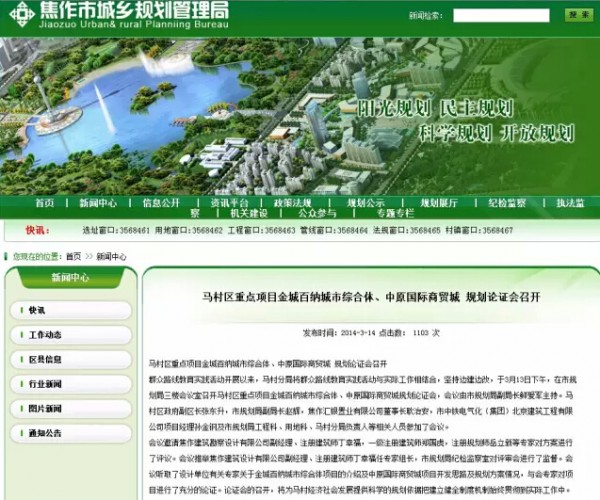Open the 首页 navigation menu item
This screenshot has height=500, width=600.
44,202
